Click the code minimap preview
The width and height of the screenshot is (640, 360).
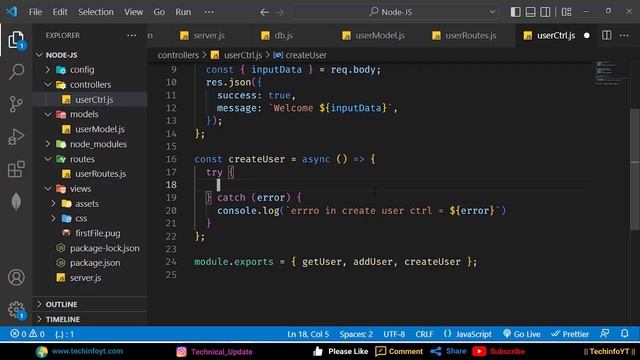pos(608,73)
